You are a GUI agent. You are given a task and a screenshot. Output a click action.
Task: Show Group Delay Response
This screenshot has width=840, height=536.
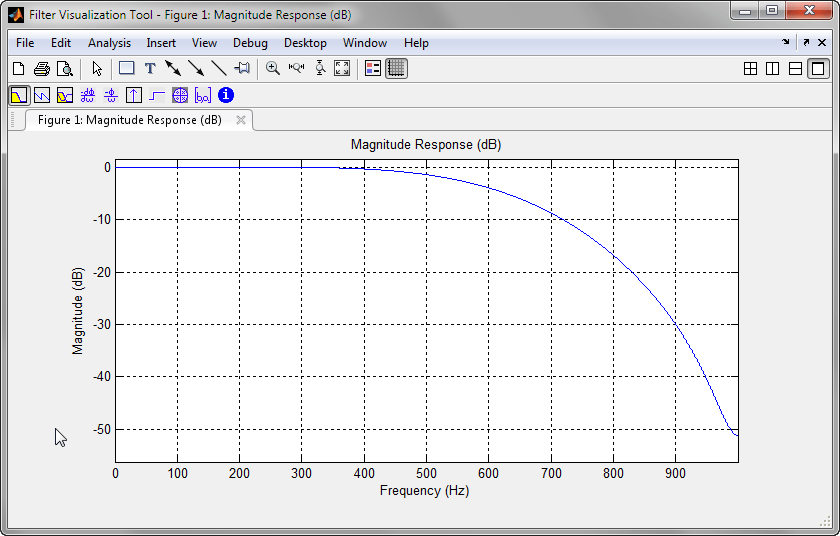(x=88, y=96)
